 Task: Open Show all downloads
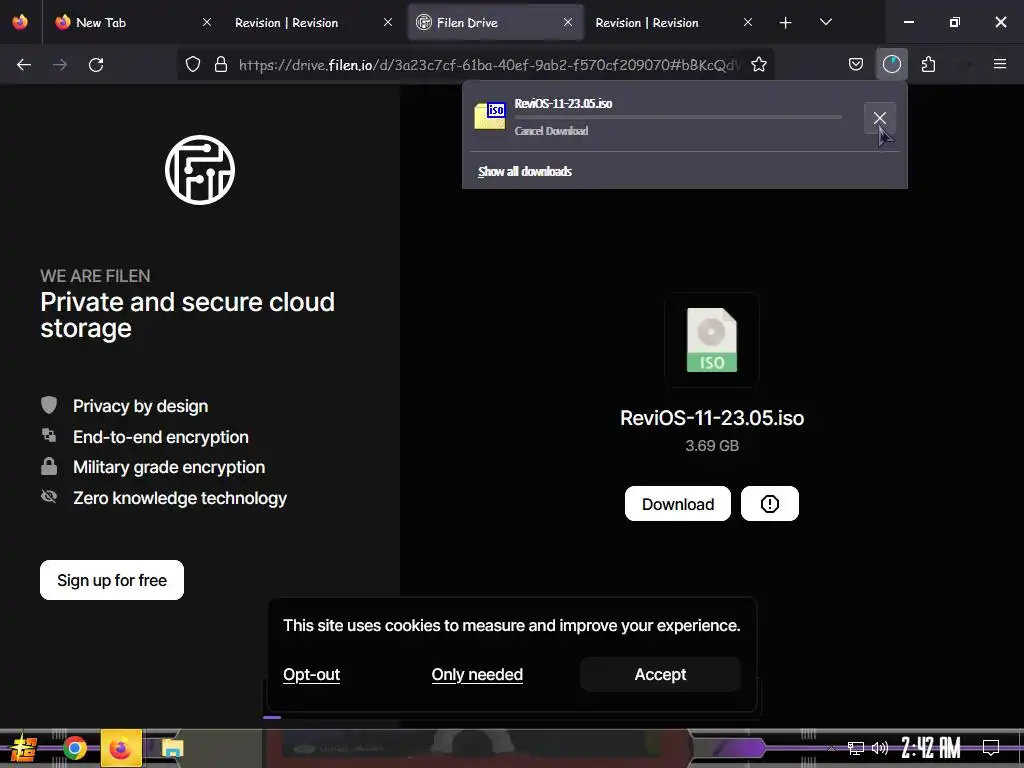click(525, 171)
